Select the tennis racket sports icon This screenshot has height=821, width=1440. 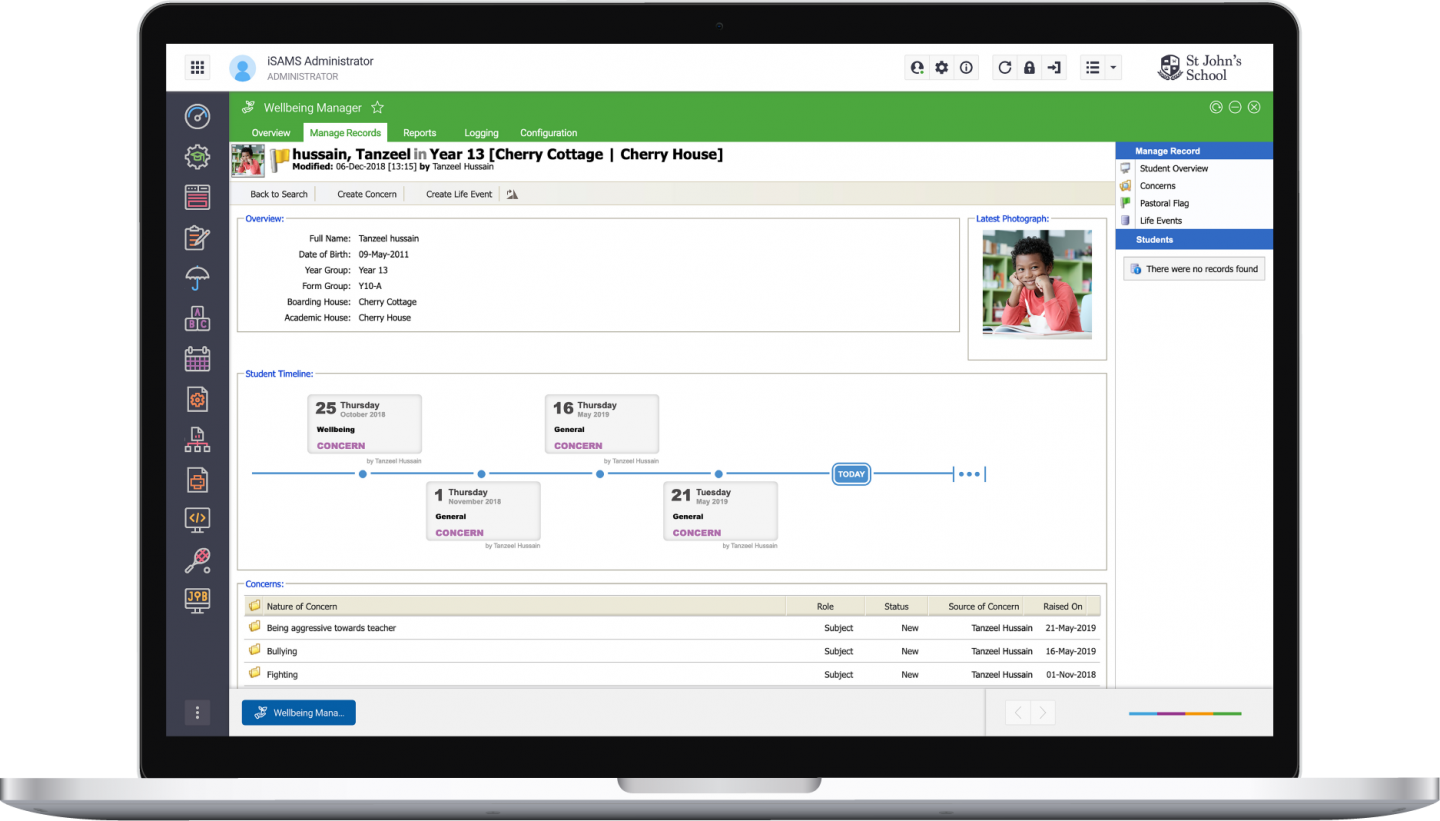(x=197, y=560)
